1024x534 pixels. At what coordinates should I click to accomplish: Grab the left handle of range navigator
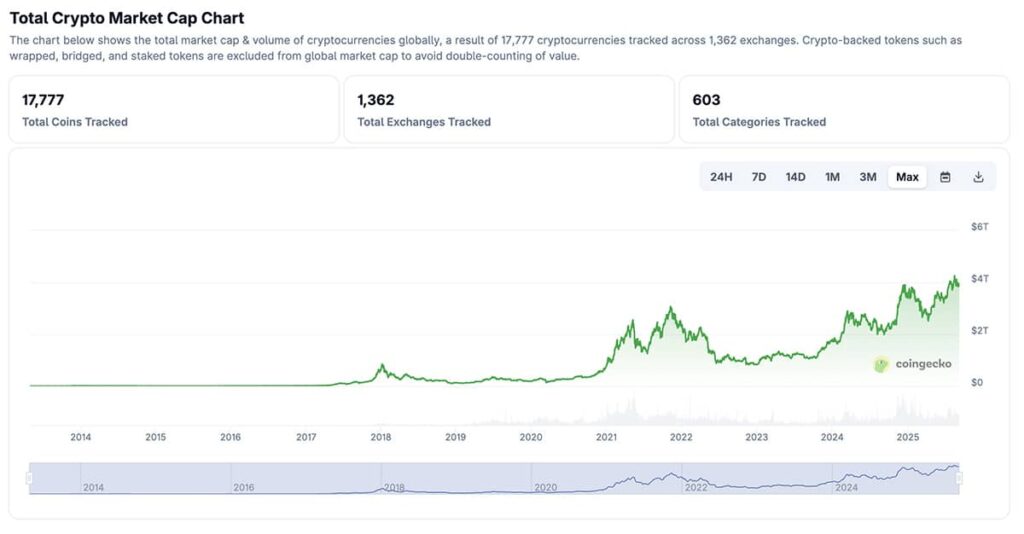click(x=29, y=479)
